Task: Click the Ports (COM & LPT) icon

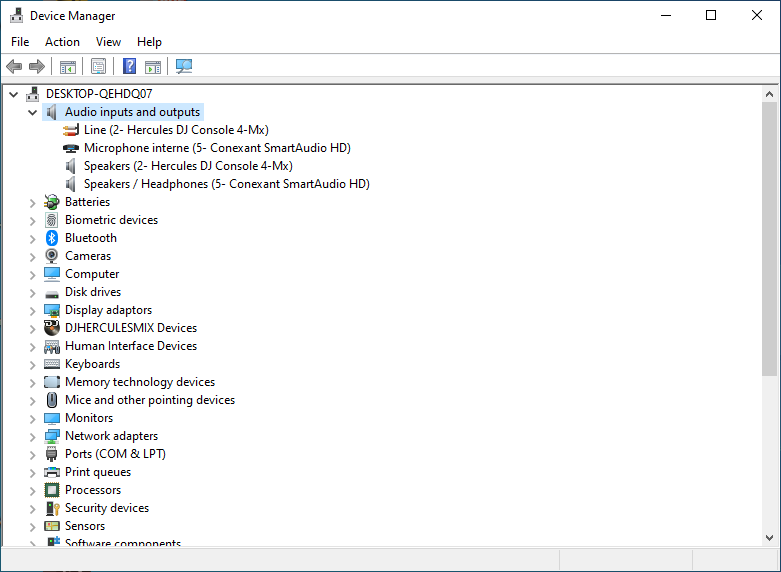Action: [x=52, y=454]
